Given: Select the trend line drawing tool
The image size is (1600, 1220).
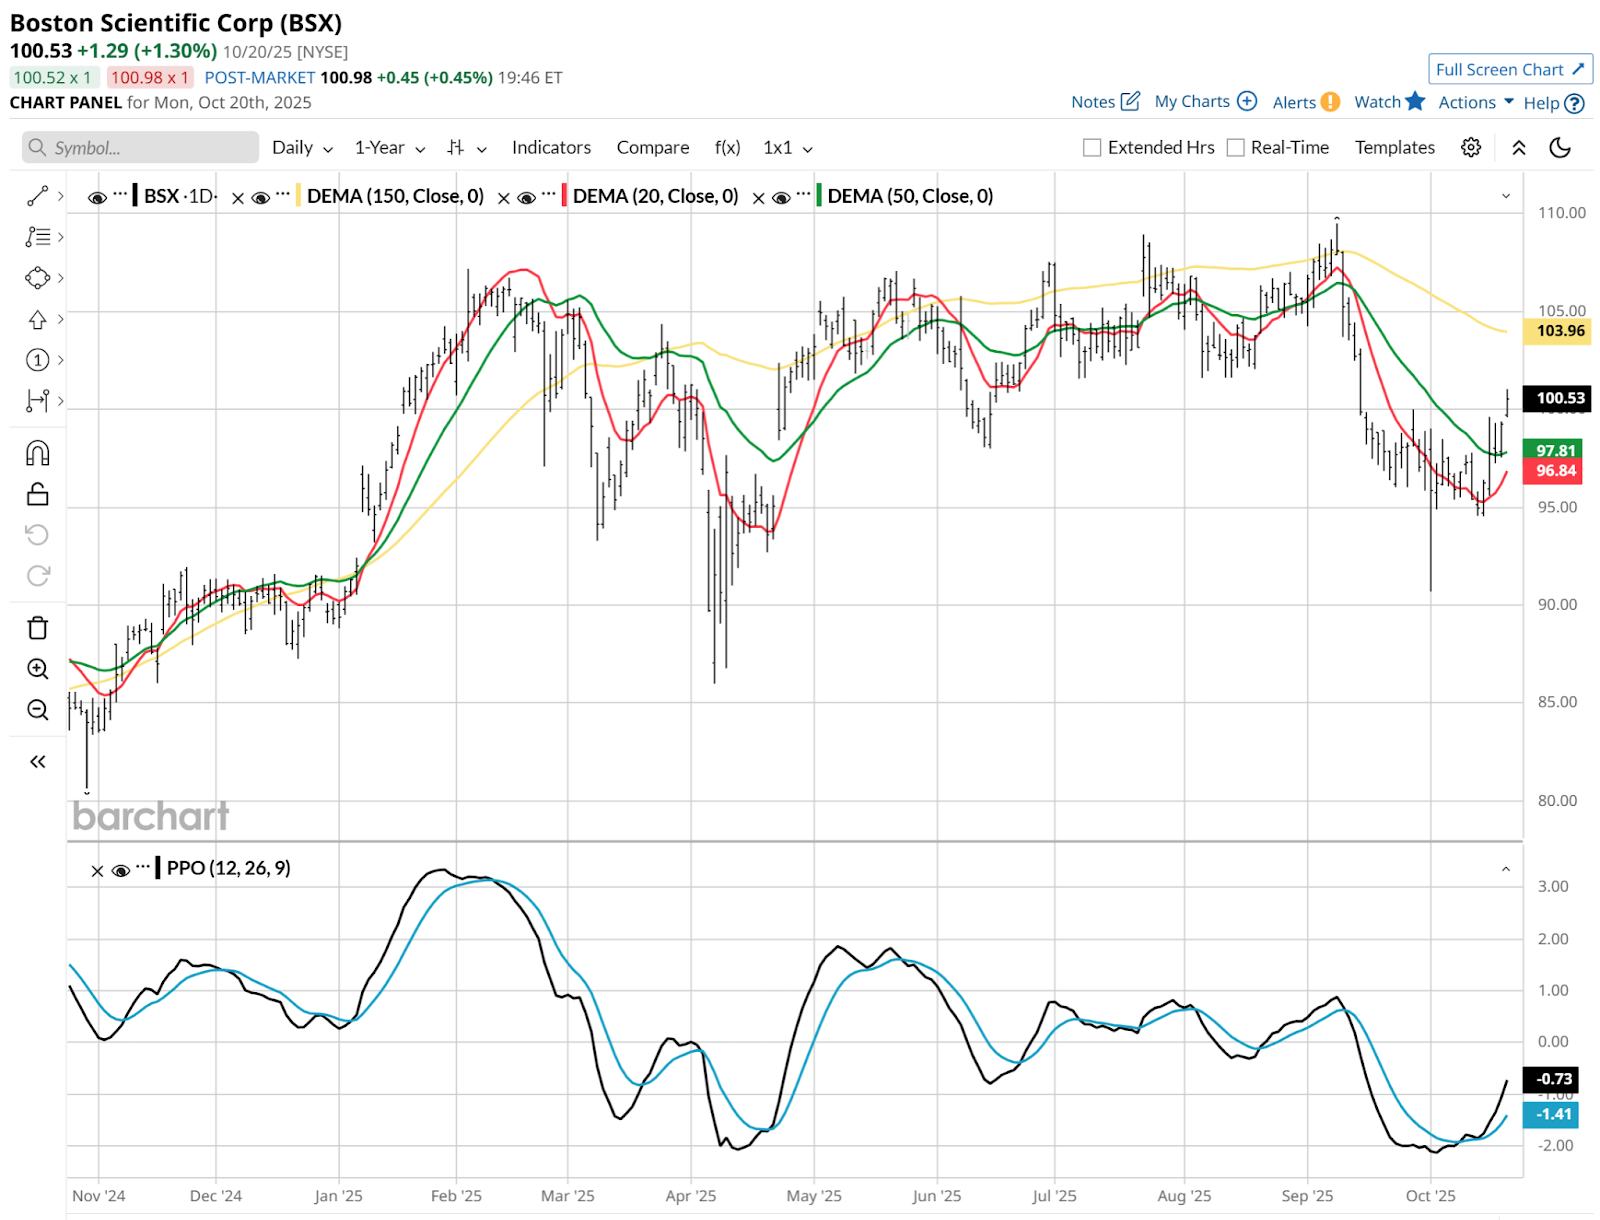Looking at the screenshot, I should (37, 196).
